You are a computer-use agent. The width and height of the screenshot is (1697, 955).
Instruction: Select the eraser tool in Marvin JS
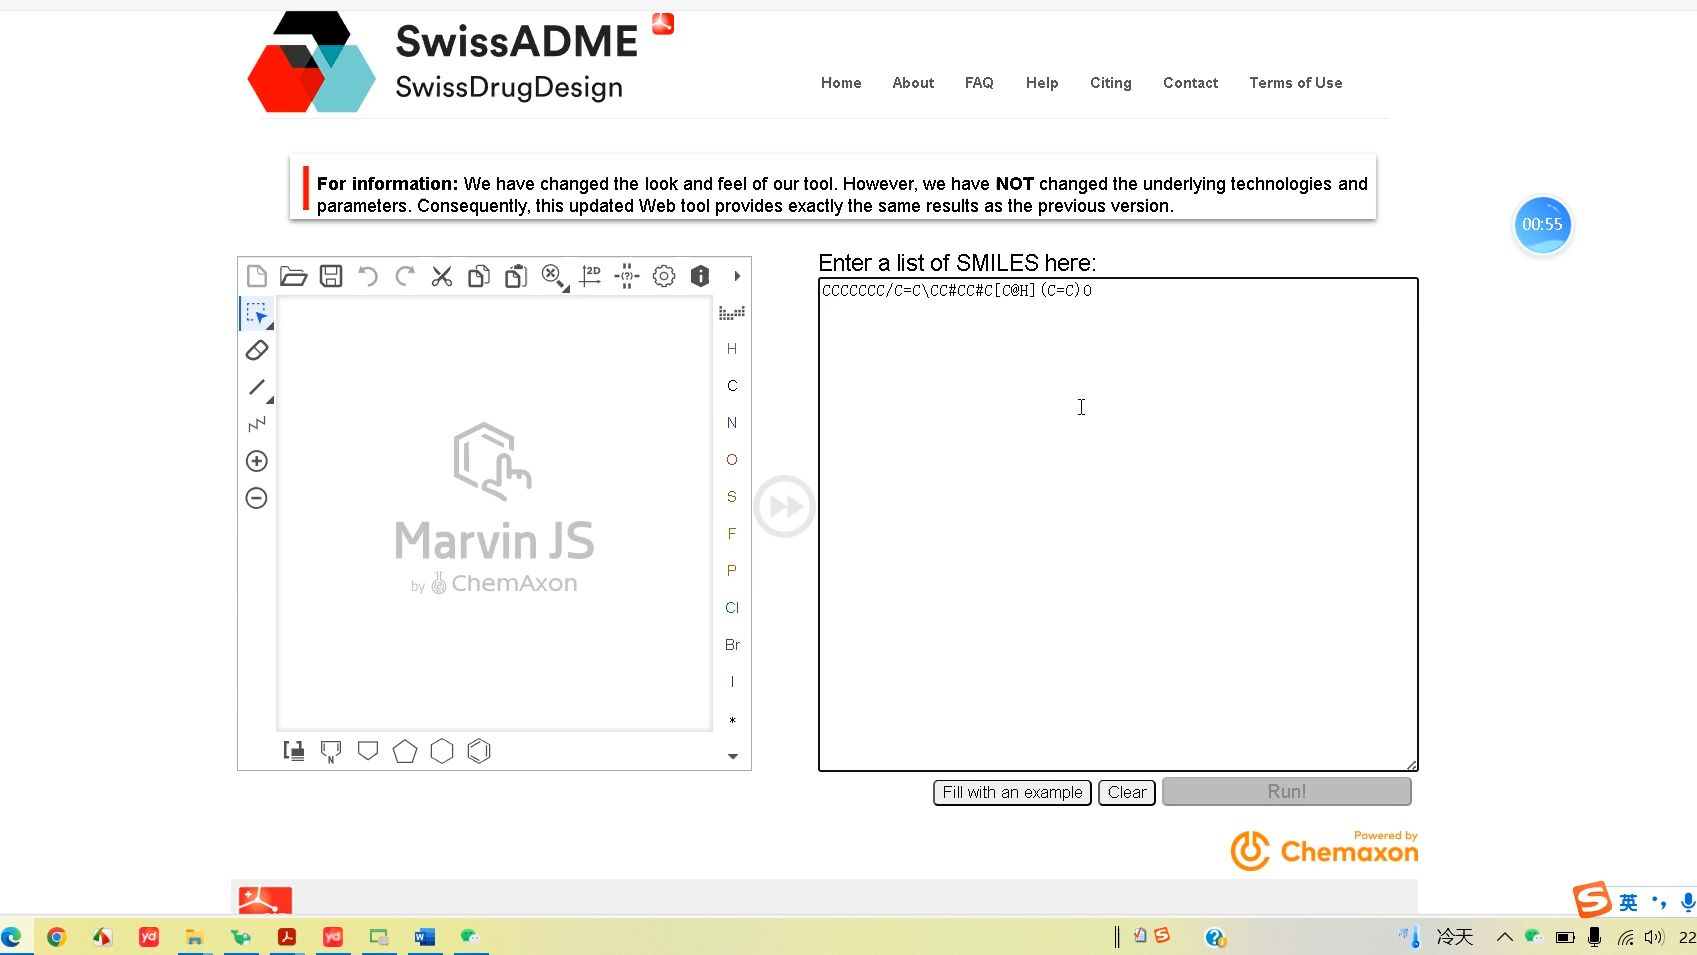257,350
